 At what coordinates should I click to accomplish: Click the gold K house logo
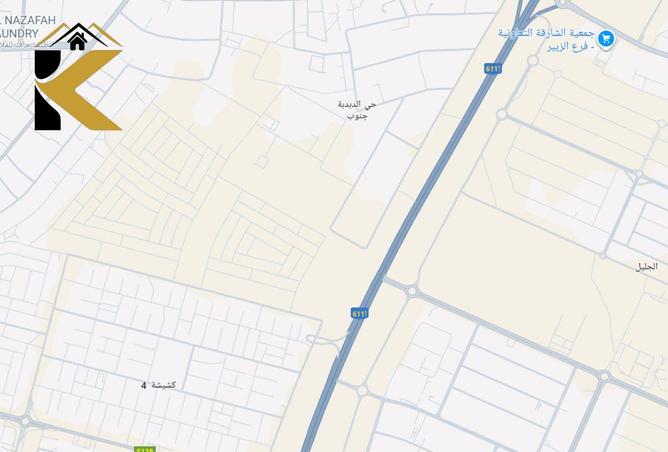tap(78, 77)
